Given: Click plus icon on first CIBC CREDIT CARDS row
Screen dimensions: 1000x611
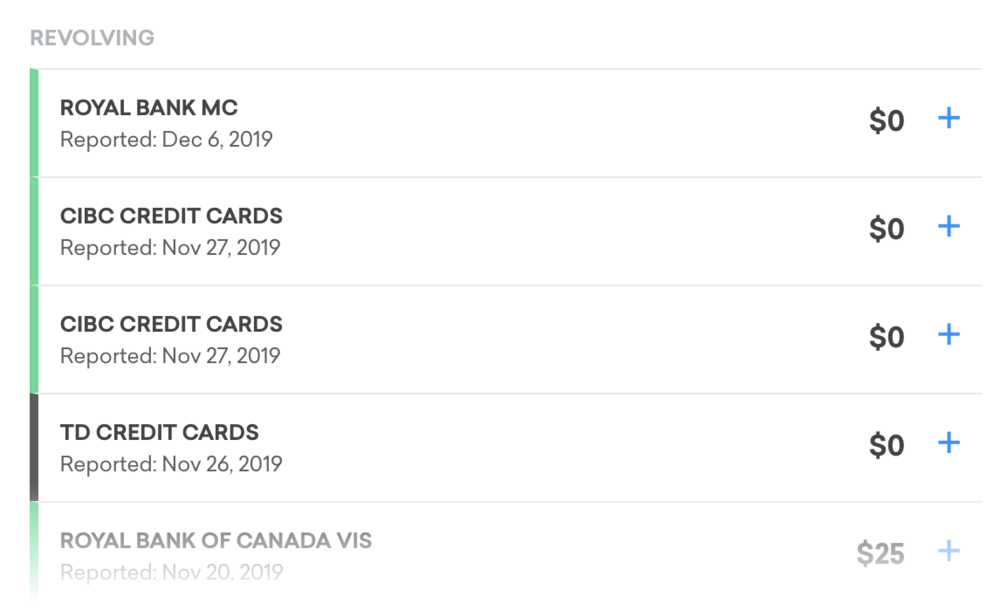Looking at the screenshot, I should tap(948, 227).
